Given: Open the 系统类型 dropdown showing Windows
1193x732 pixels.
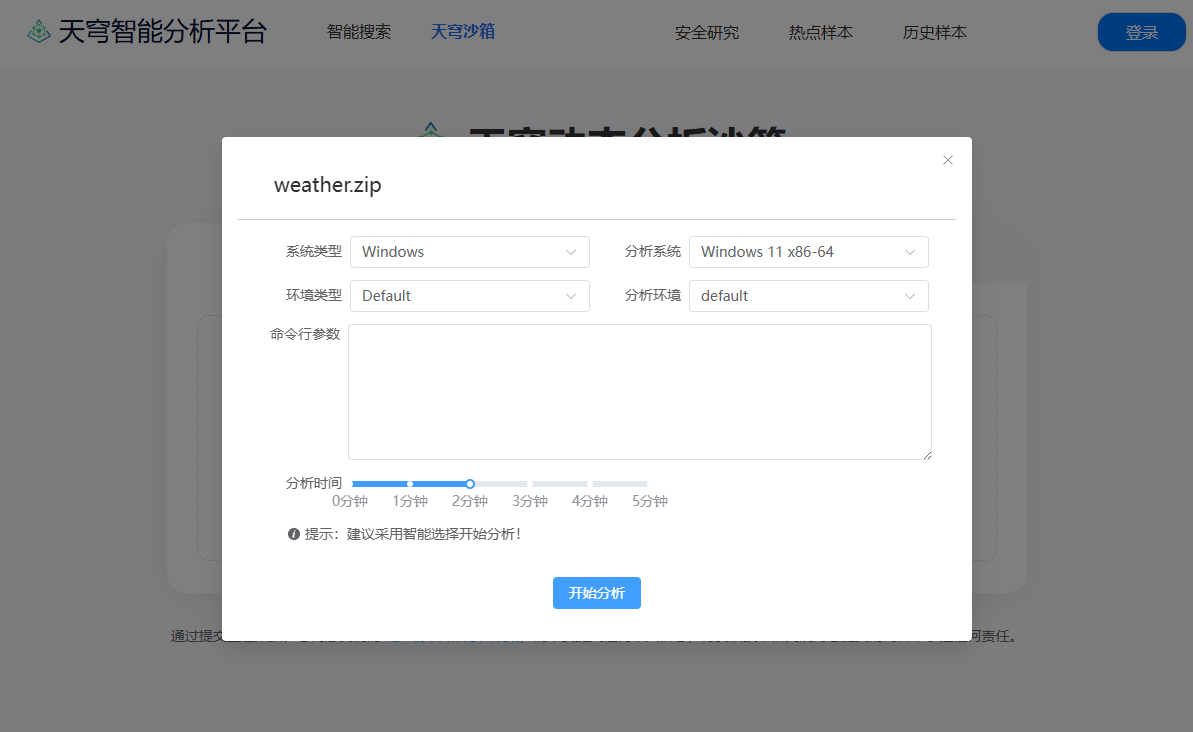Looking at the screenshot, I should pos(470,252).
